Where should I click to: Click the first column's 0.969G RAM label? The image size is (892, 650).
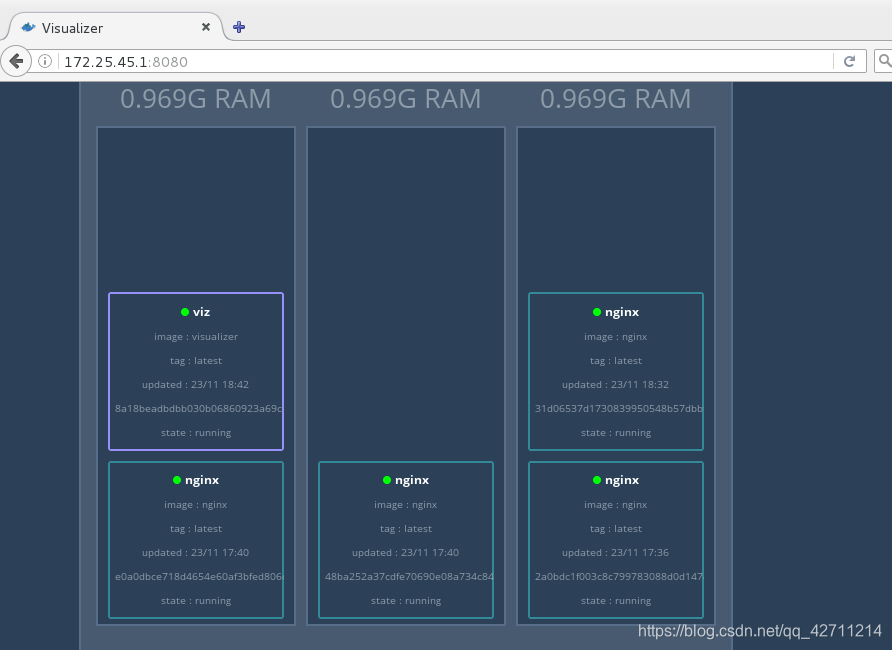pos(196,99)
